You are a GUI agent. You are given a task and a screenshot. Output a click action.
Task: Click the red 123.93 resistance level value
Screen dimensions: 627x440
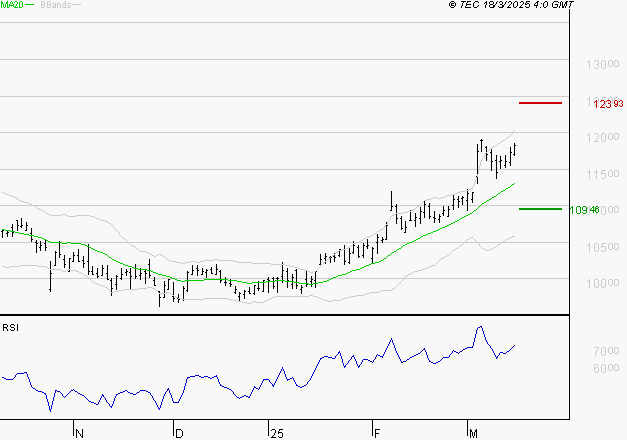click(x=608, y=104)
